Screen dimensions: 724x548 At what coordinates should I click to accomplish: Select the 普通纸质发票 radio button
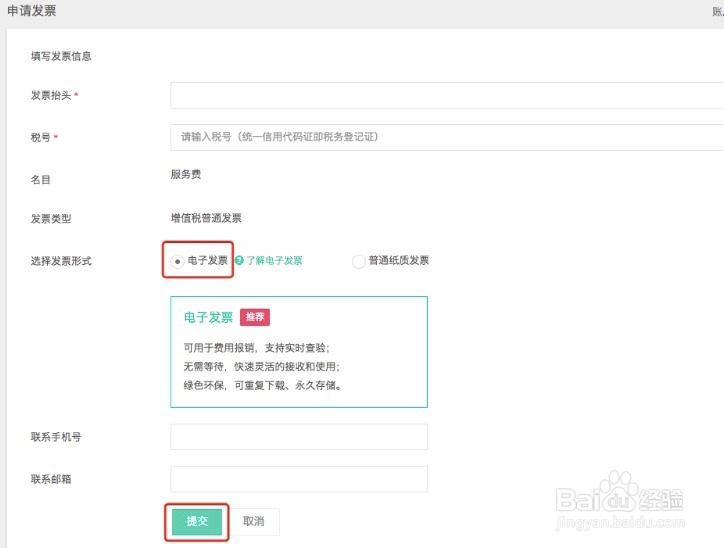pyautogui.click(x=359, y=262)
